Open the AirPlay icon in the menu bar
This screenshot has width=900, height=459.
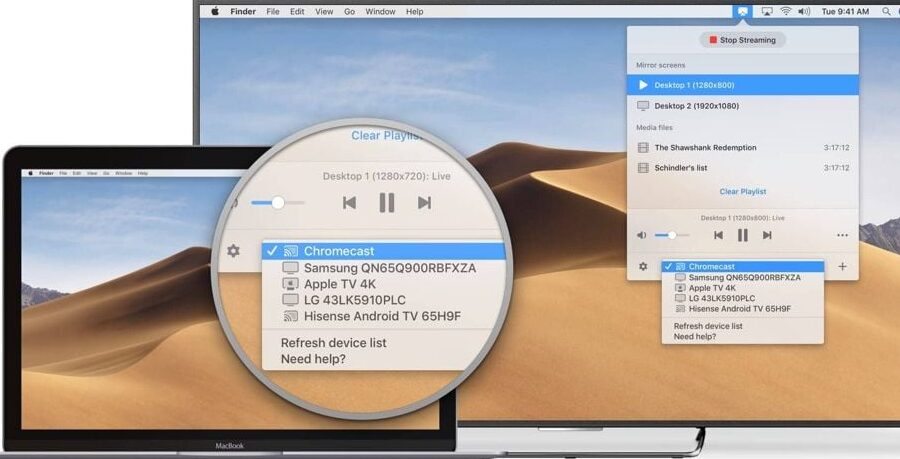[767, 11]
